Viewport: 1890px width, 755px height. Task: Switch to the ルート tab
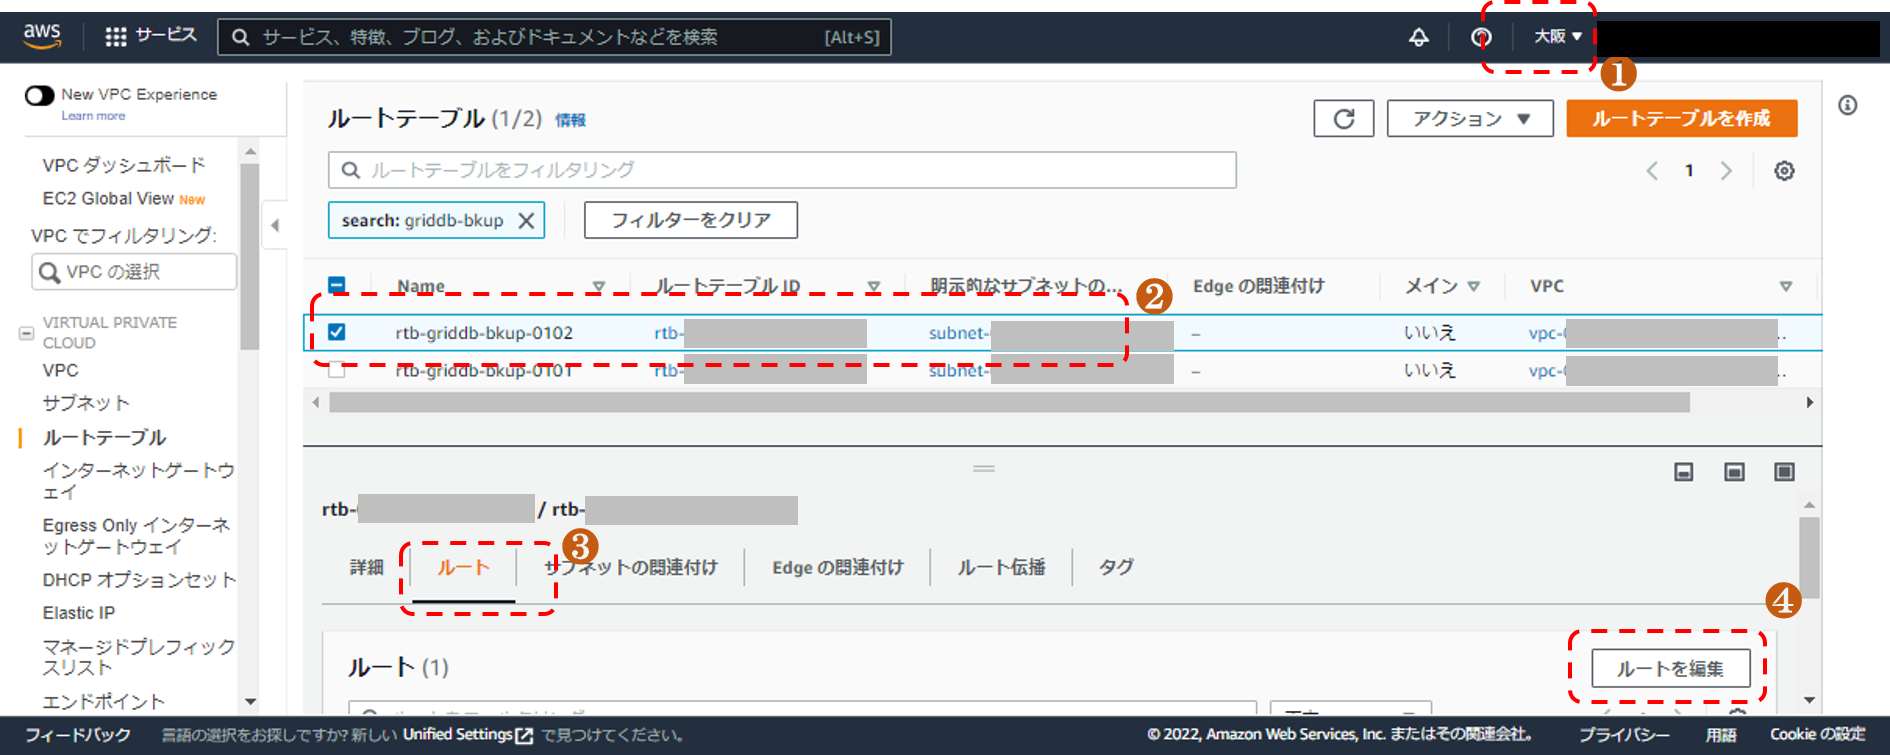[x=463, y=568]
